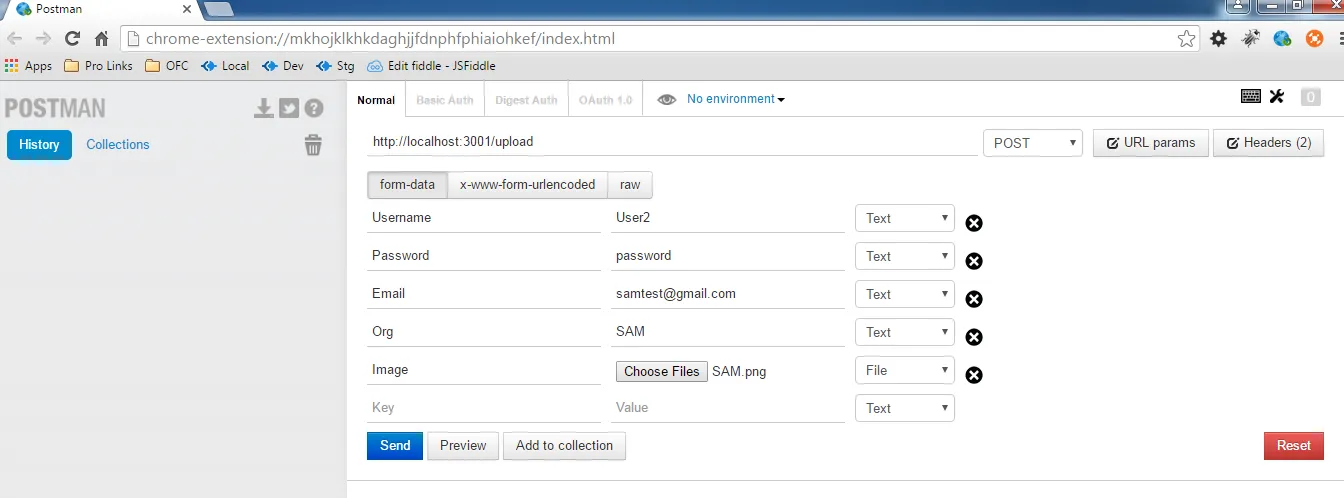
Task: Clear history with the trash icon
Action: [x=313, y=145]
